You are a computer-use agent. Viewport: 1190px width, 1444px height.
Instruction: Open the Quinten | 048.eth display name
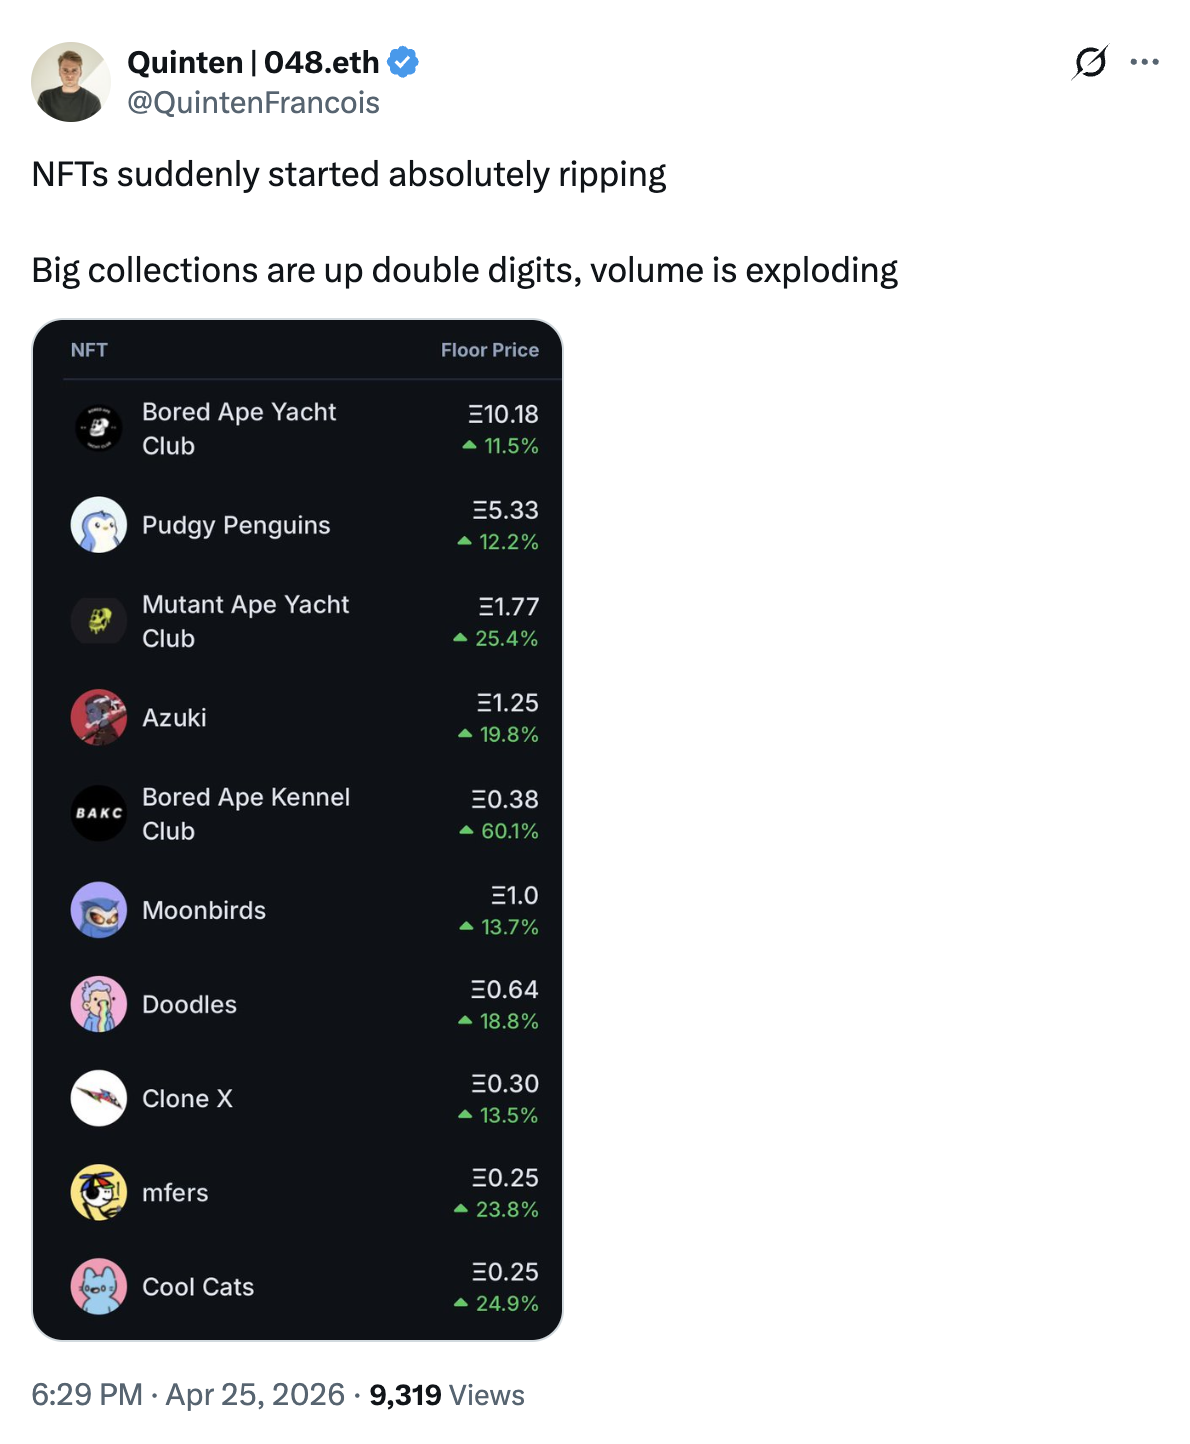[x=253, y=62]
